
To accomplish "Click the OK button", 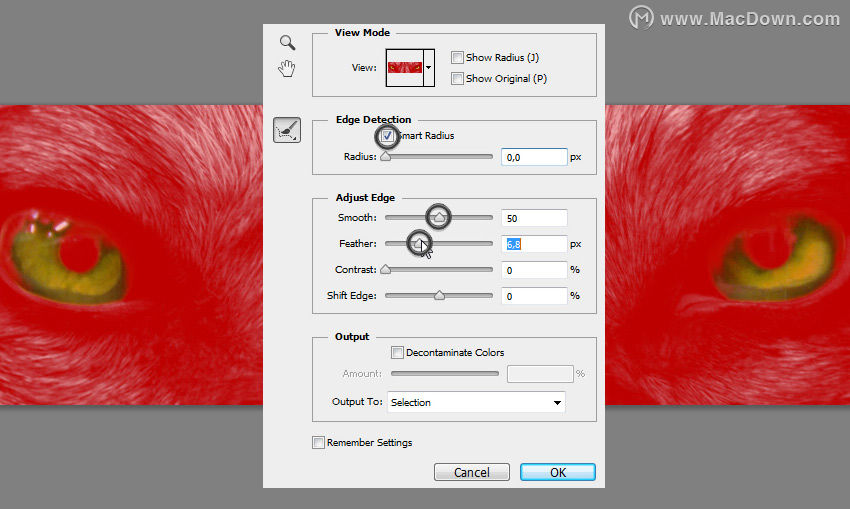I will (x=558, y=472).
